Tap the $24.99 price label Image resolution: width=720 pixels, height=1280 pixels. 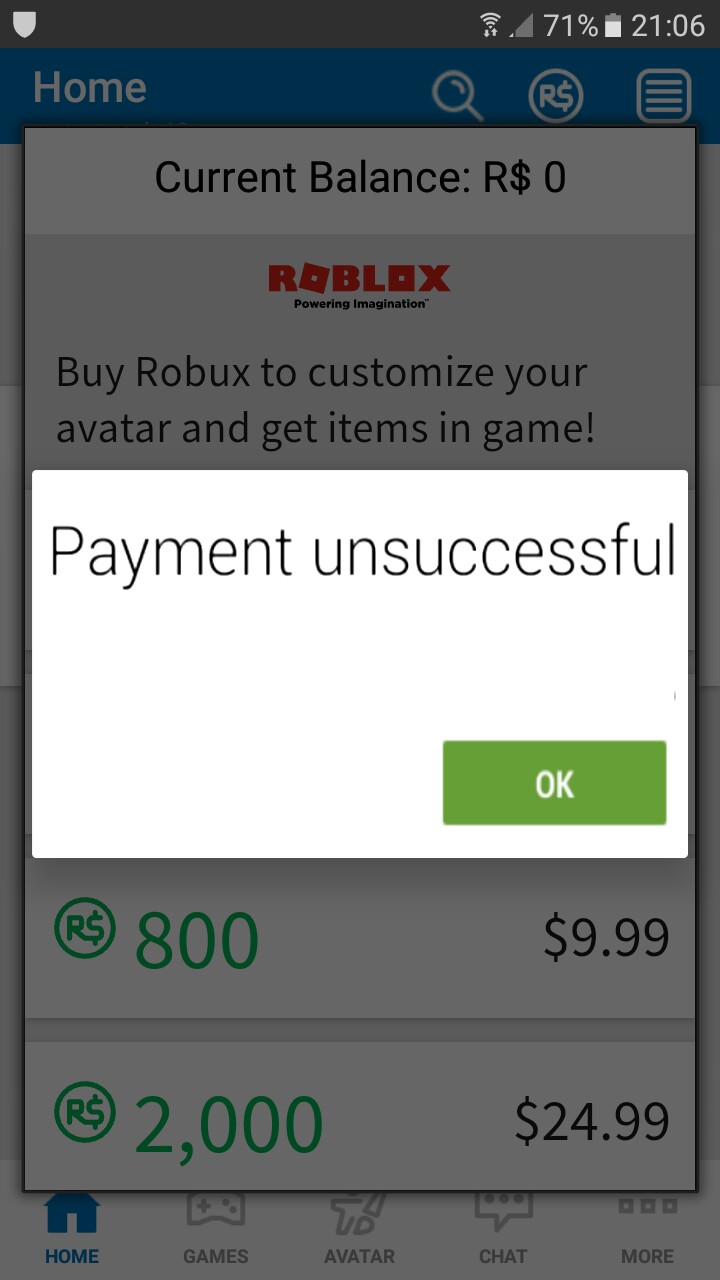[592, 1121]
